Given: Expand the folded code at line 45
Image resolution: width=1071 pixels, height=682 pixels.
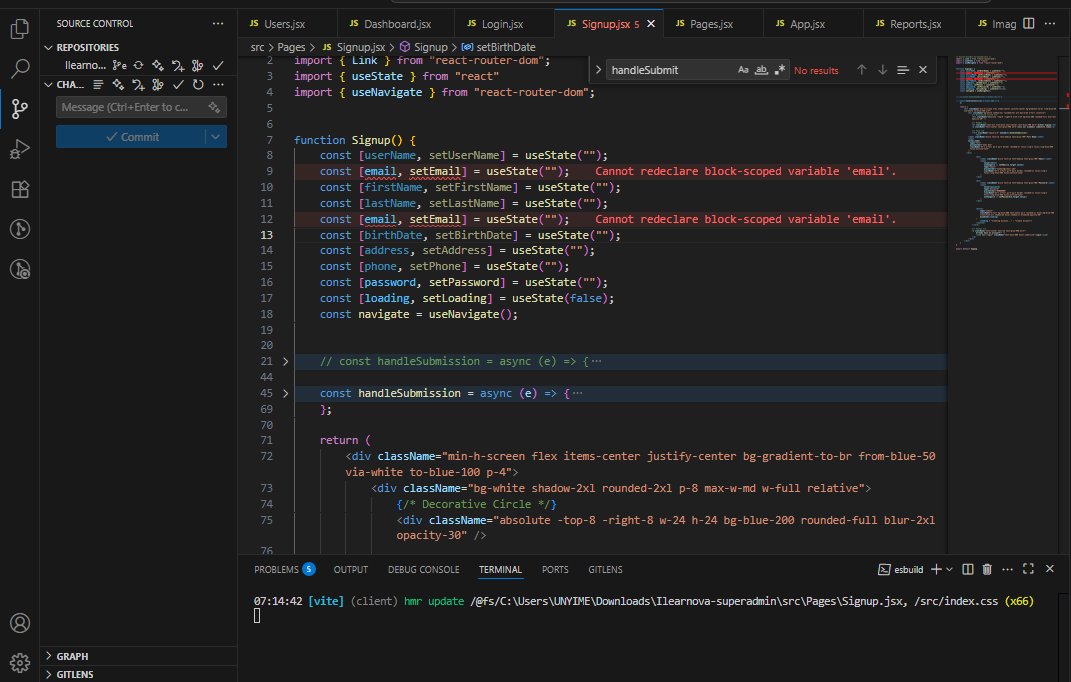Looking at the screenshot, I should click(285, 394).
